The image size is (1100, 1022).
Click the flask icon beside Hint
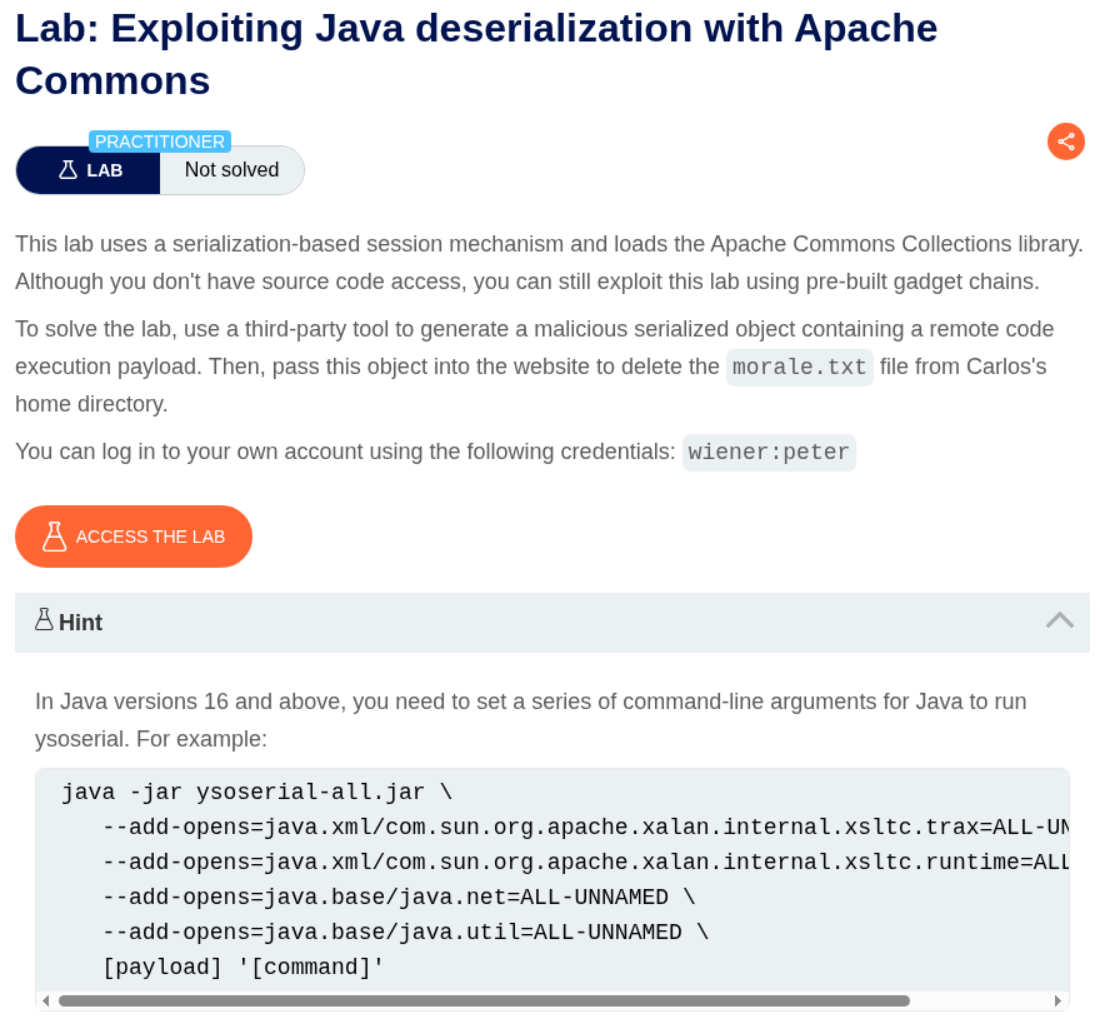coord(43,620)
